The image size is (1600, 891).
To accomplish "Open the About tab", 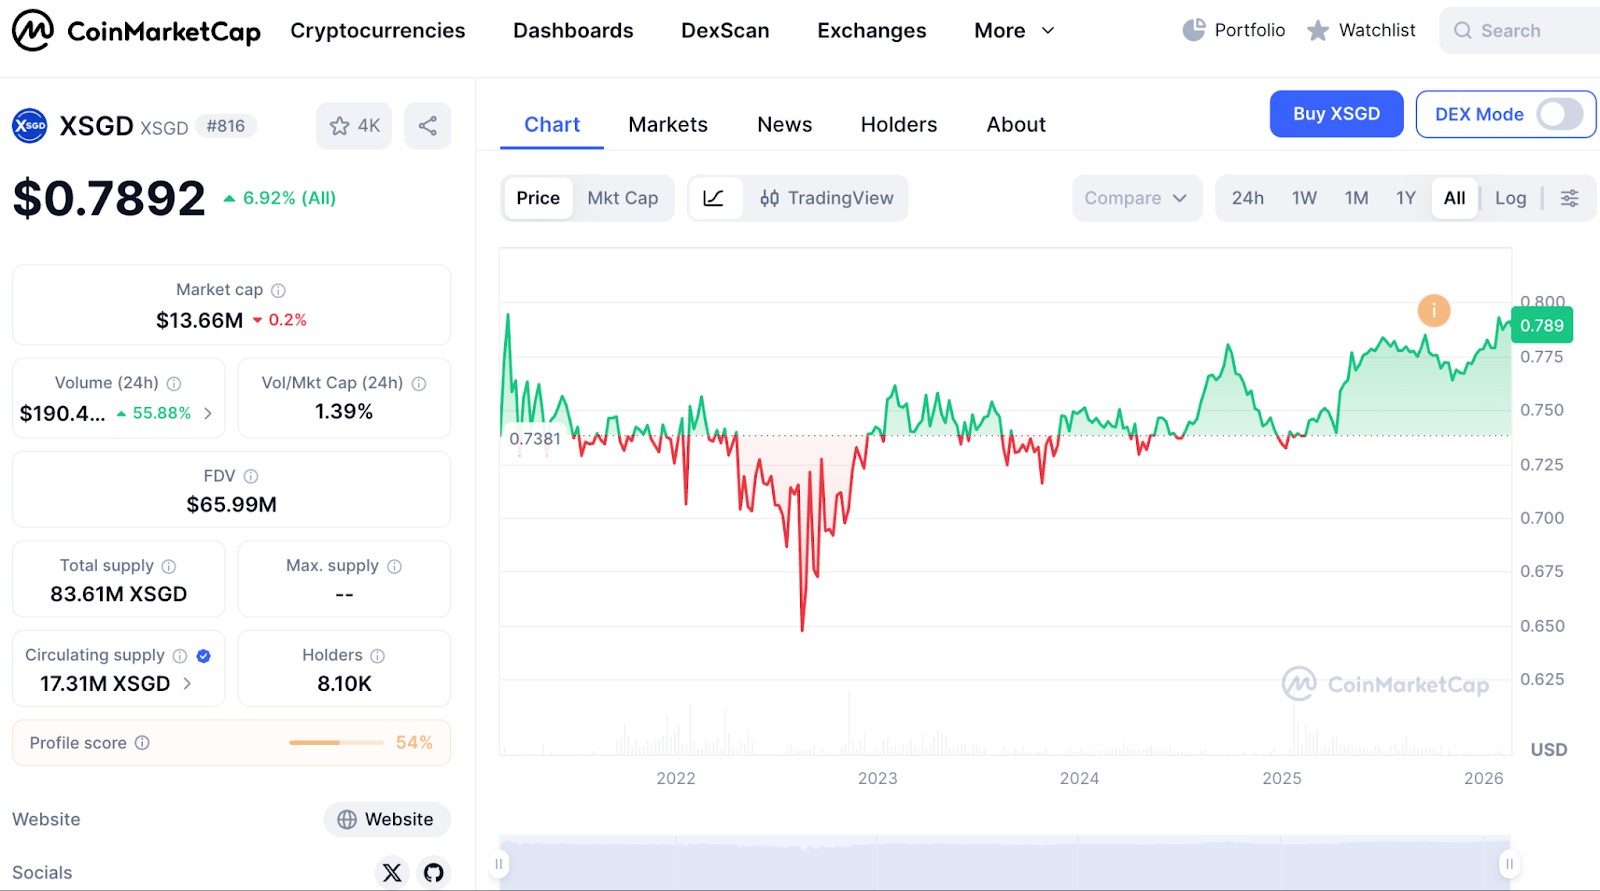I will (x=1016, y=125).
